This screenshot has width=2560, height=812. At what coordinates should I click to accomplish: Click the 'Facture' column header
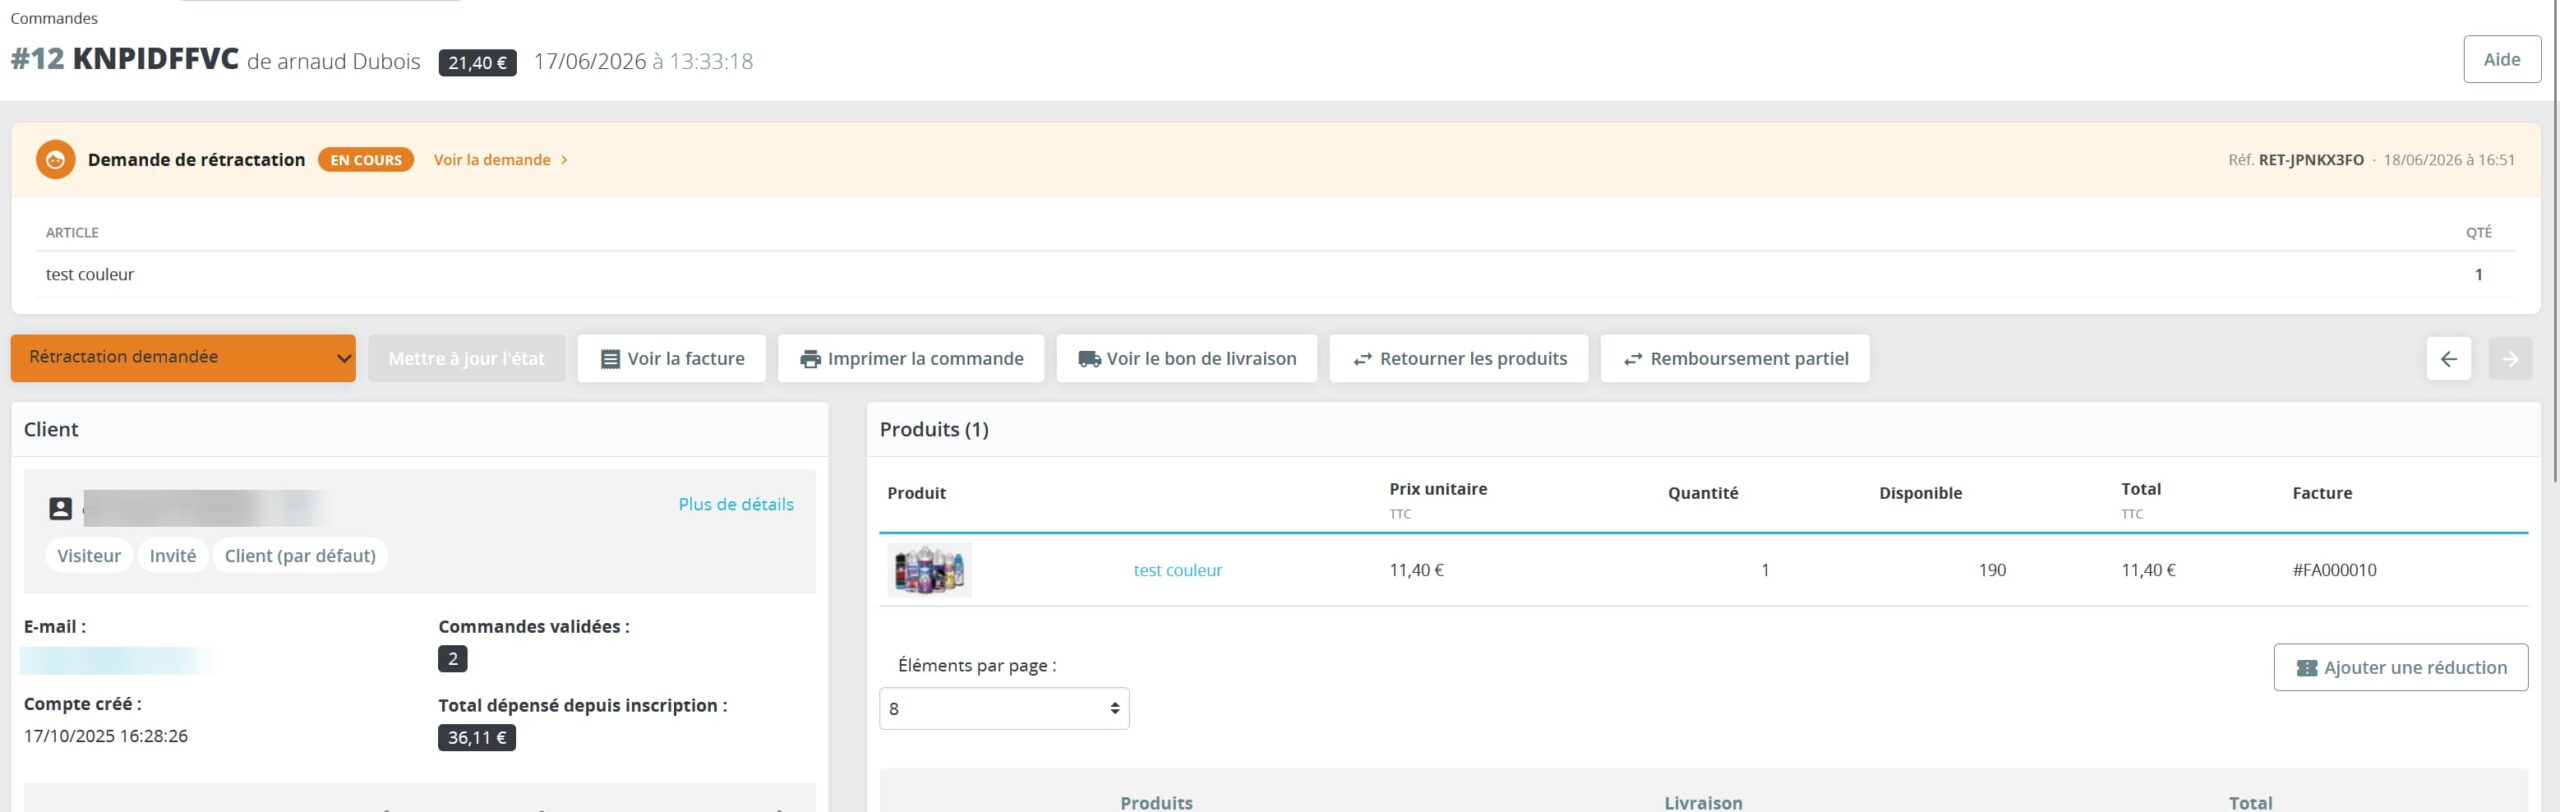coord(2321,493)
